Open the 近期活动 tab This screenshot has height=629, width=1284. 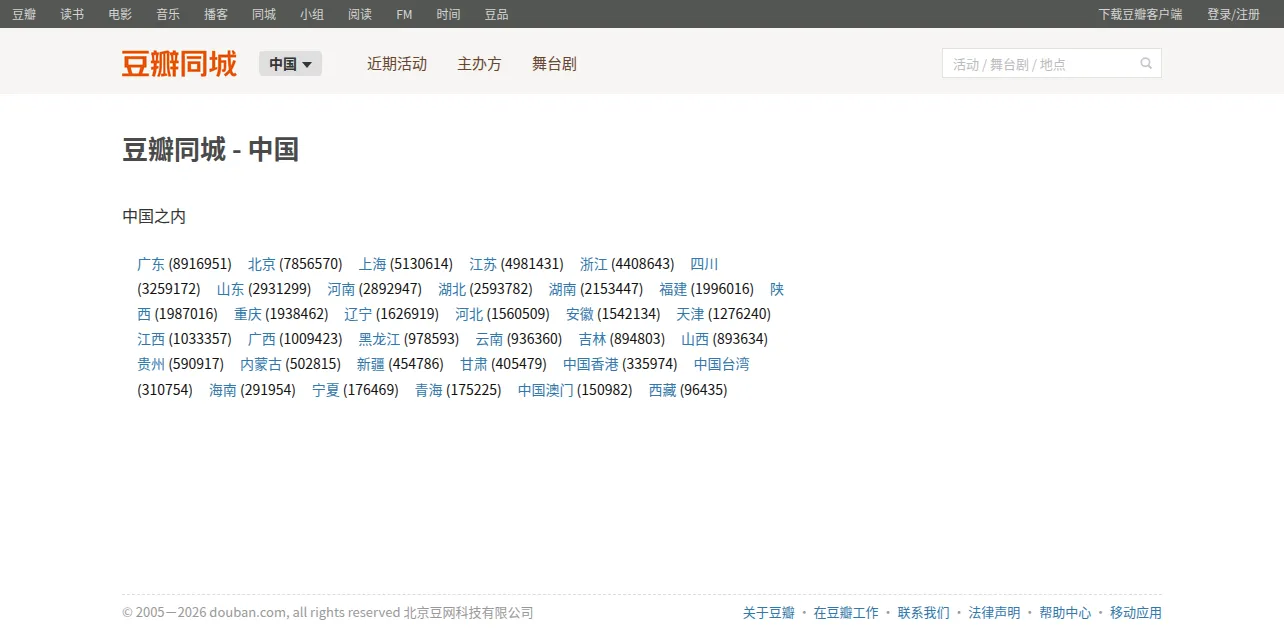click(x=397, y=64)
